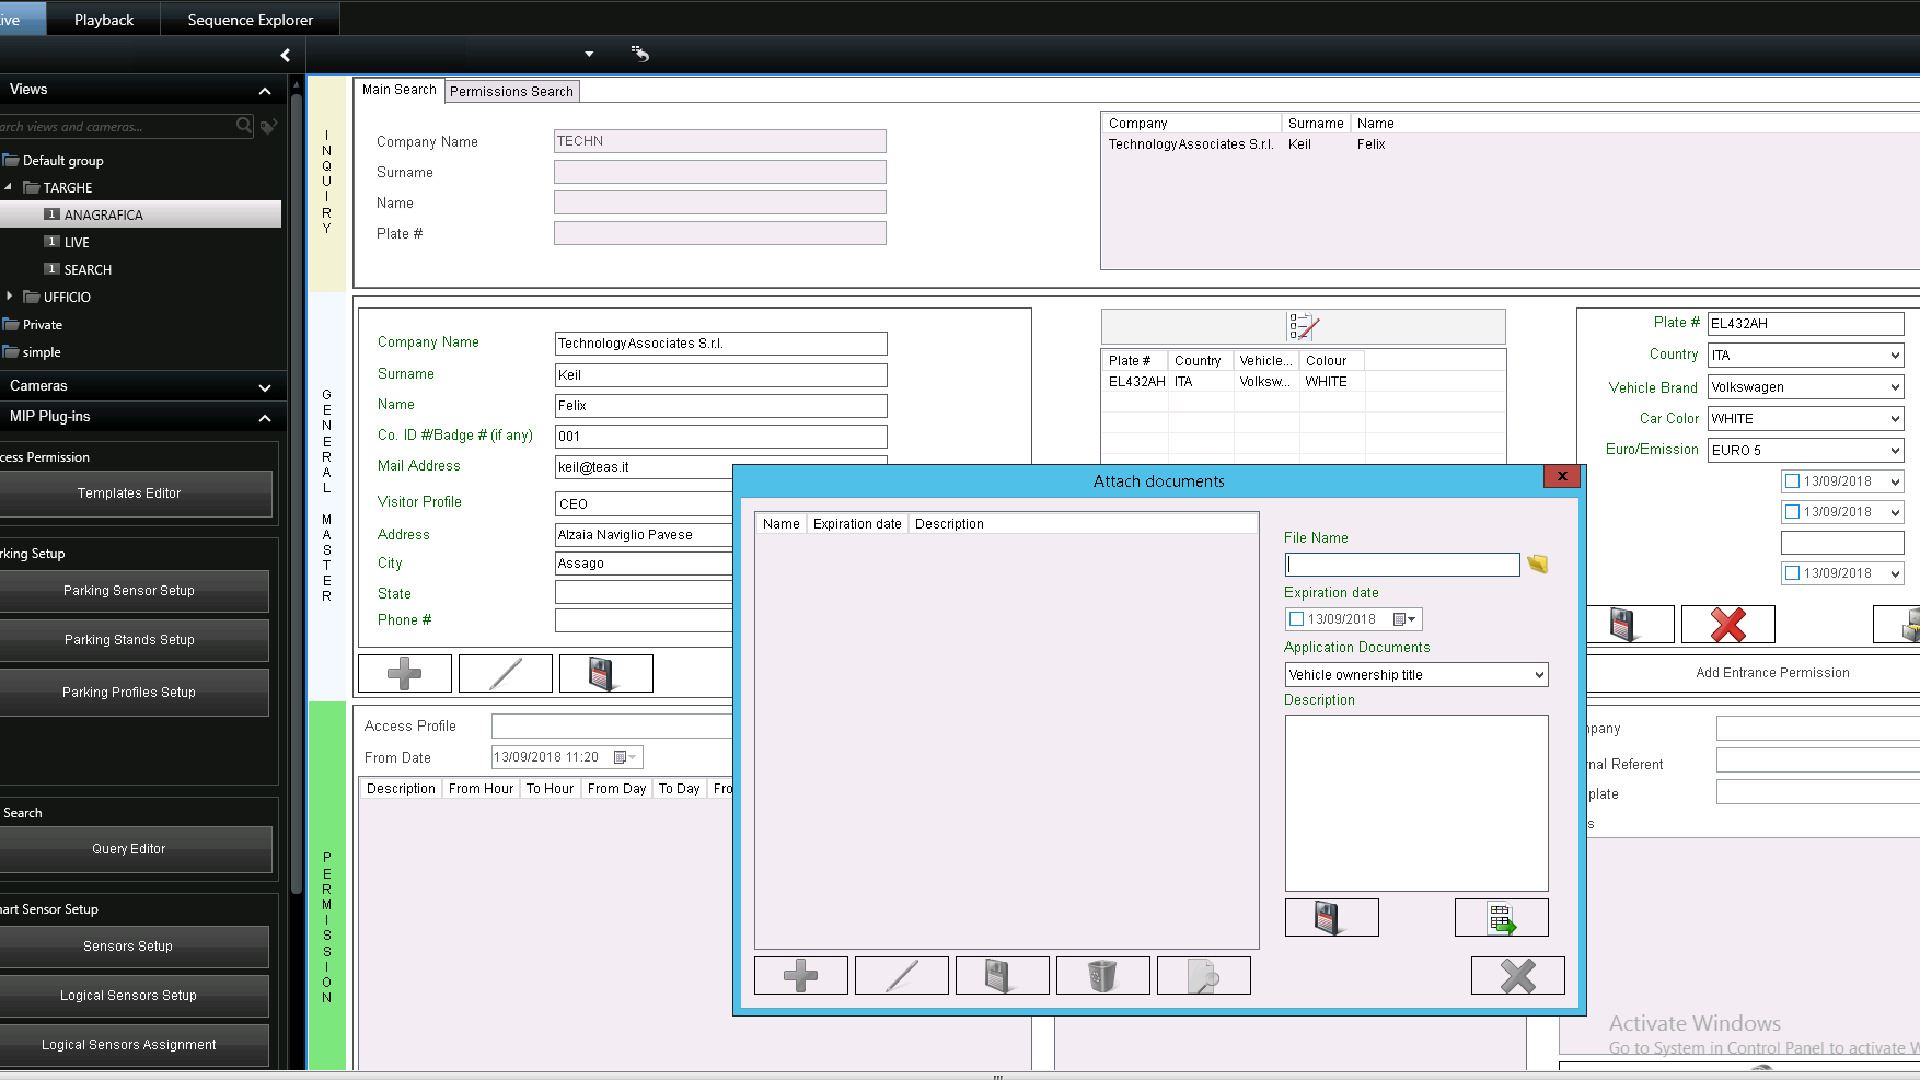Open the Application Documents dropdown
Viewport: 1920px width, 1080px height.
[x=1538, y=675]
